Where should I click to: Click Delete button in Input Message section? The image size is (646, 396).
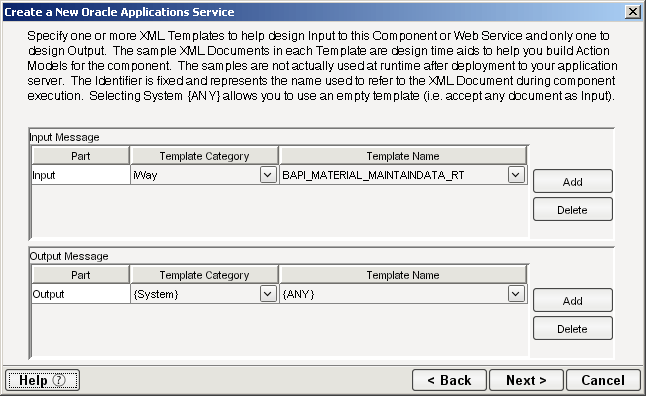click(x=573, y=209)
